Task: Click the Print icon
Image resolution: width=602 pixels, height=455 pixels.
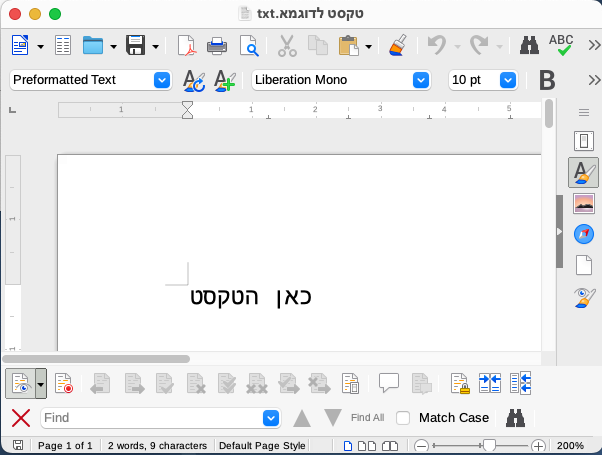Action: tap(217, 45)
